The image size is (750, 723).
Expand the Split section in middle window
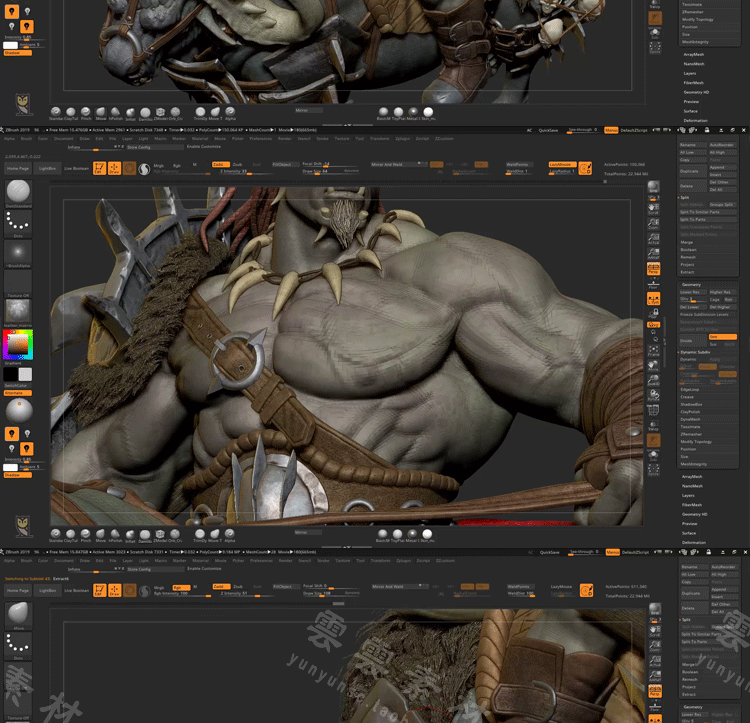685,197
